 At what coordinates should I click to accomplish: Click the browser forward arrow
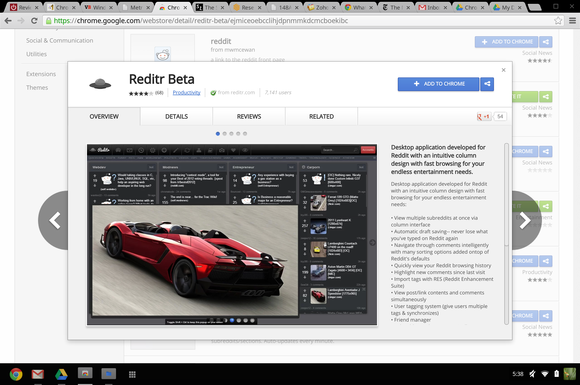(21, 21)
